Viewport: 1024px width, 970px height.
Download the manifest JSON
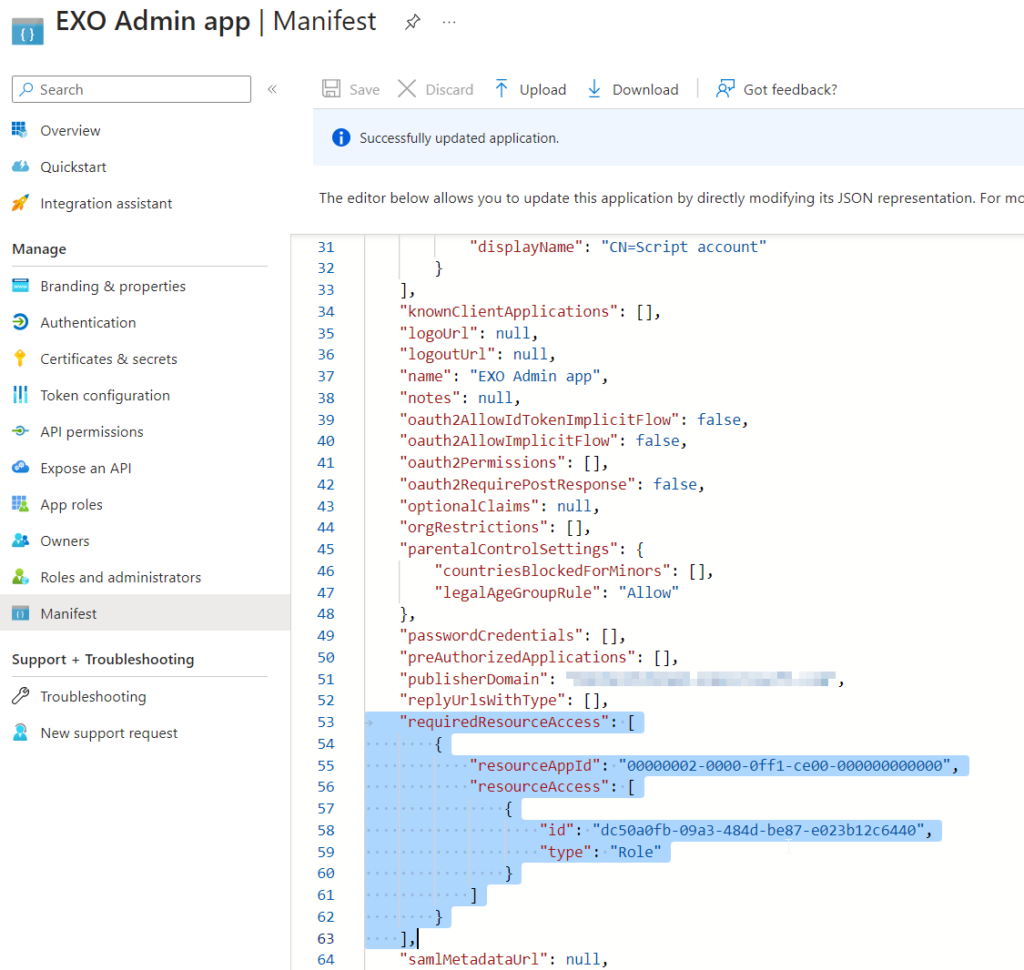tap(633, 89)
